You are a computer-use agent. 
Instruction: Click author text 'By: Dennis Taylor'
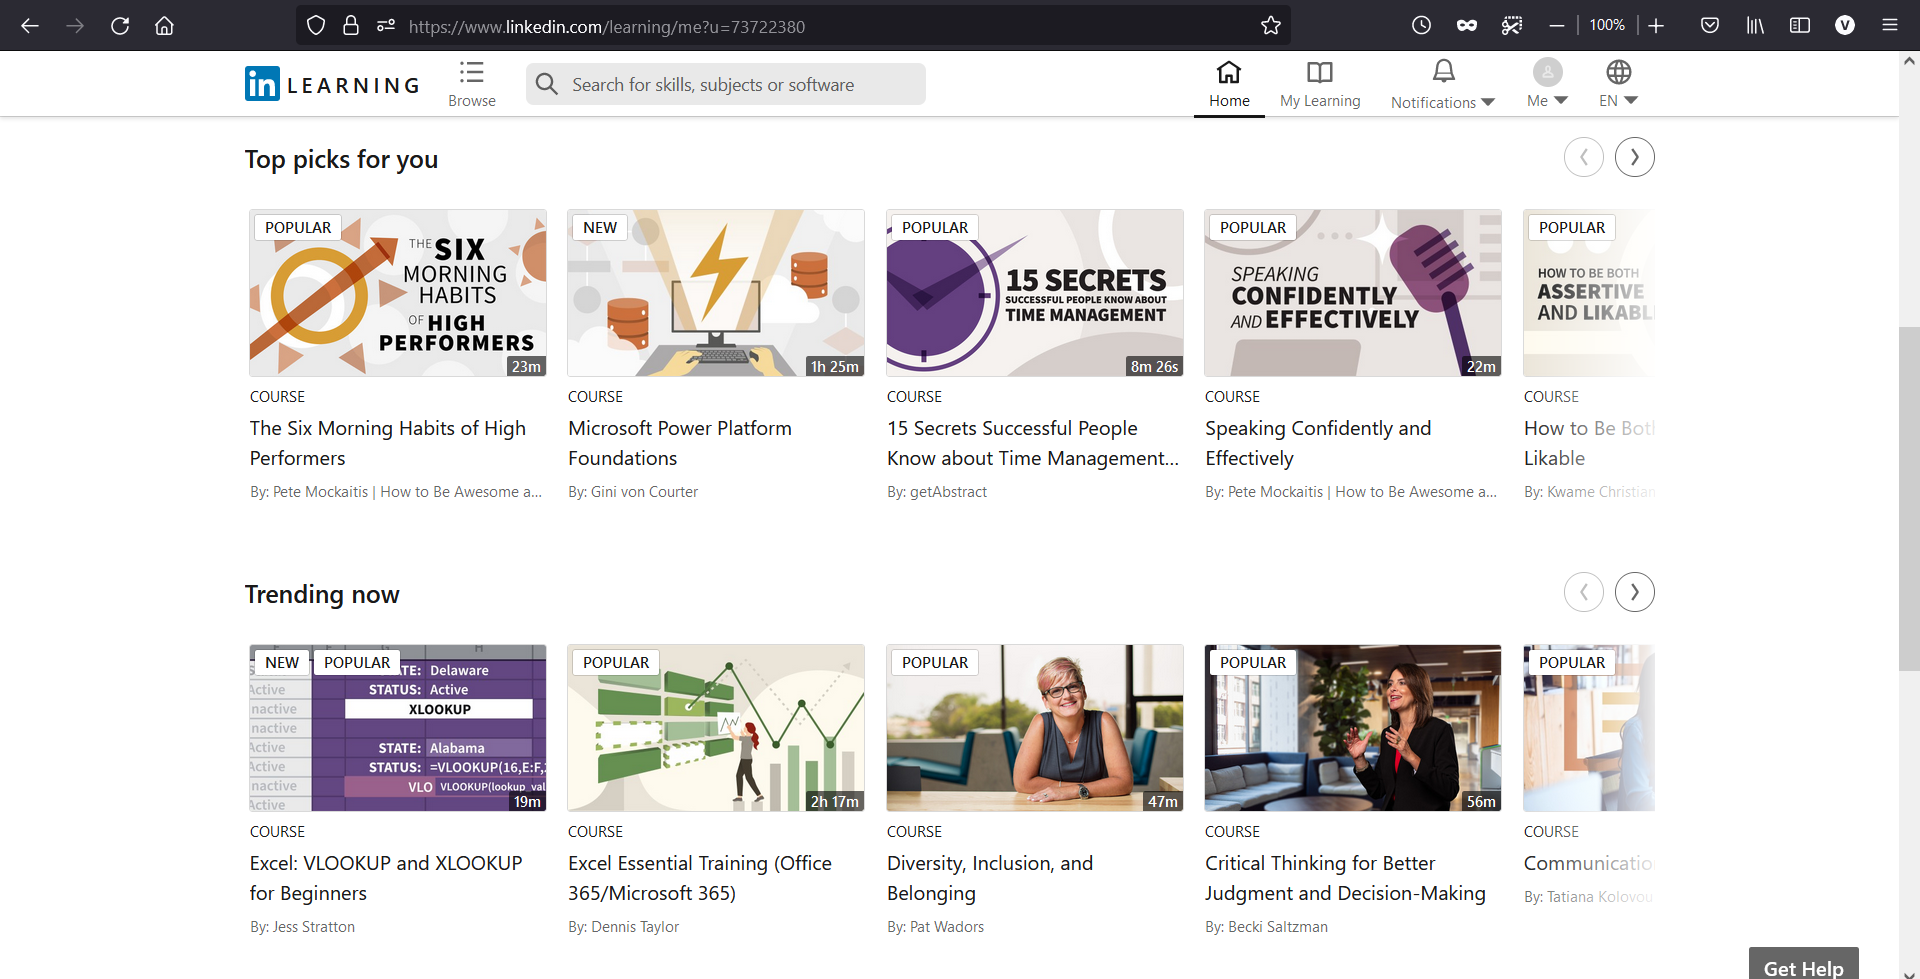tap(623, 927)
